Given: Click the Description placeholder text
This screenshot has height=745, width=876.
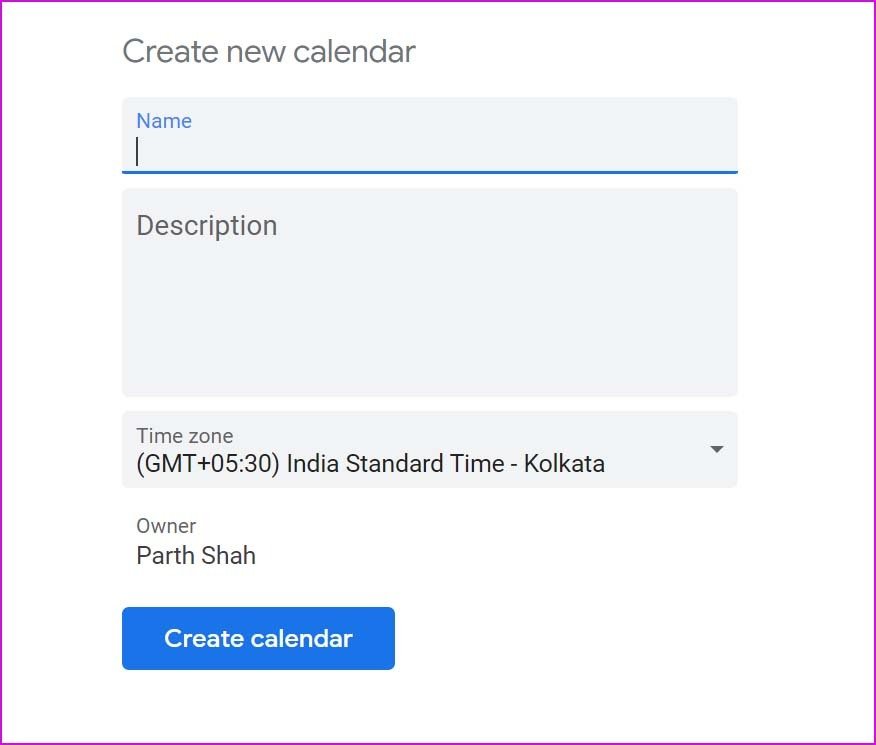Looking at the screenshot, I should [x=207, y=226].
